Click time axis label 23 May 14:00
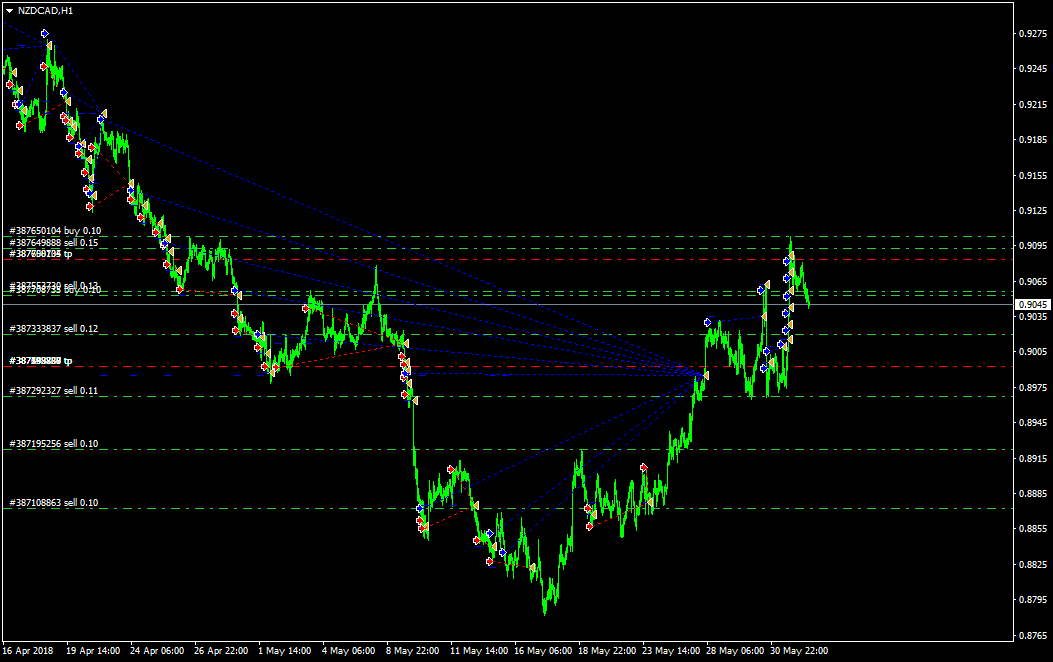Screen dimensions: 1053x662 pos(671,651)
